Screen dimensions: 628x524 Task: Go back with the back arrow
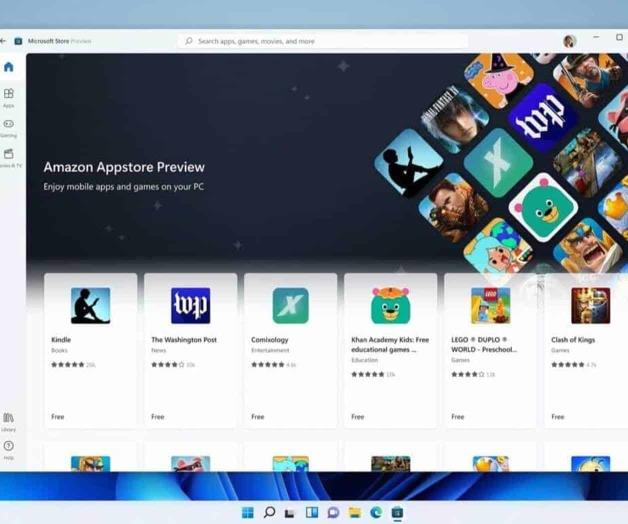[x=2, y=41]
